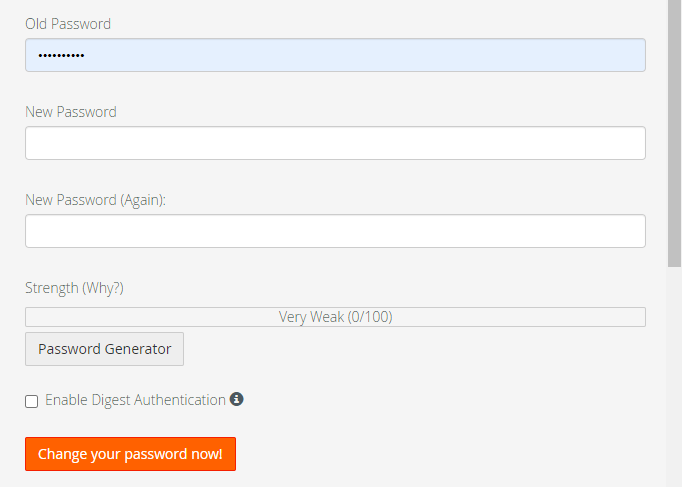This screenshot has width=682, height=487.
Task: Grab the vertical scrollbar thumb
Action: pyautogui.click(x=674, y=130)
